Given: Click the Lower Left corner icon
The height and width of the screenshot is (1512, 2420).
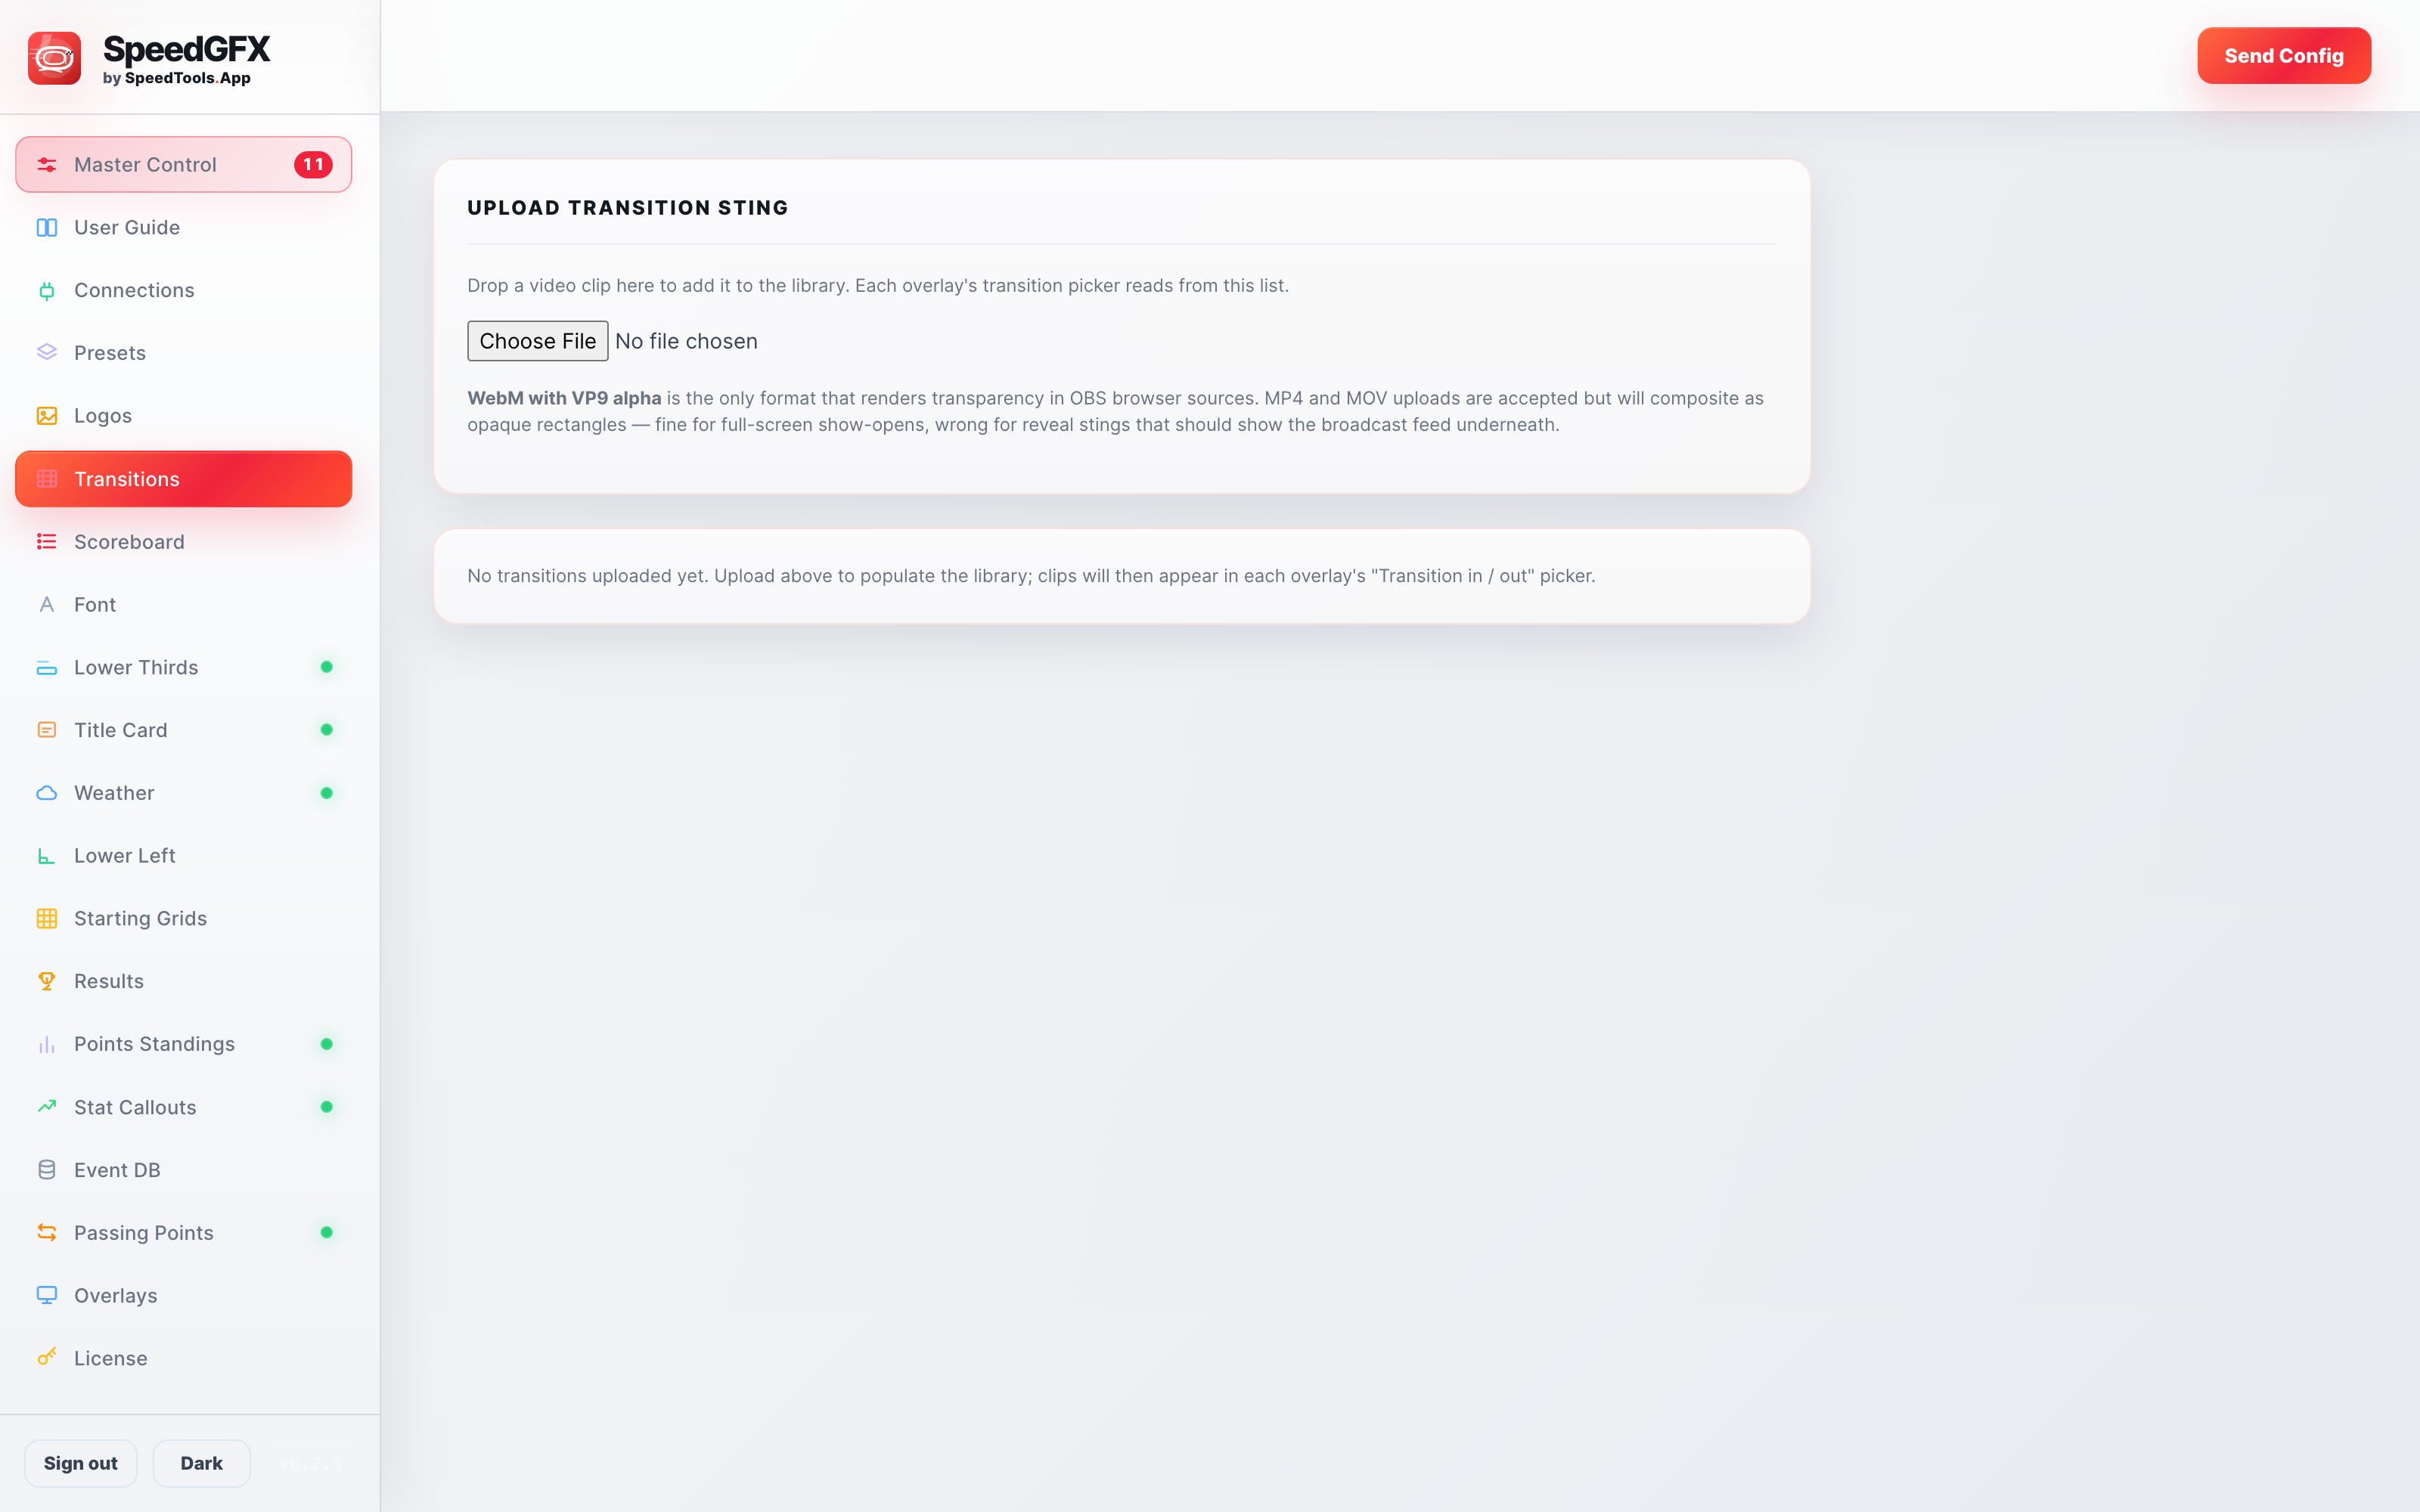Looking at the screenshot, I should pyautogui.click(x=47, y=856).
